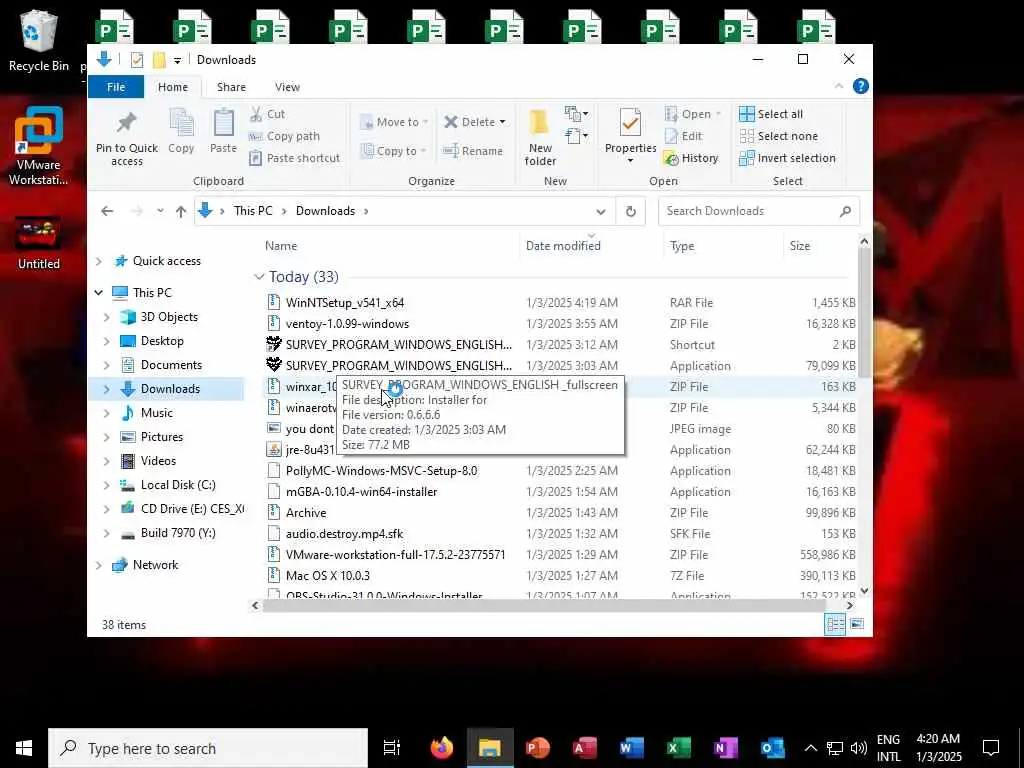Open OneNote from the taskbar
The height and width of the screenshot is (768, 1024).
pyautogui.click(x=726, y=748)
